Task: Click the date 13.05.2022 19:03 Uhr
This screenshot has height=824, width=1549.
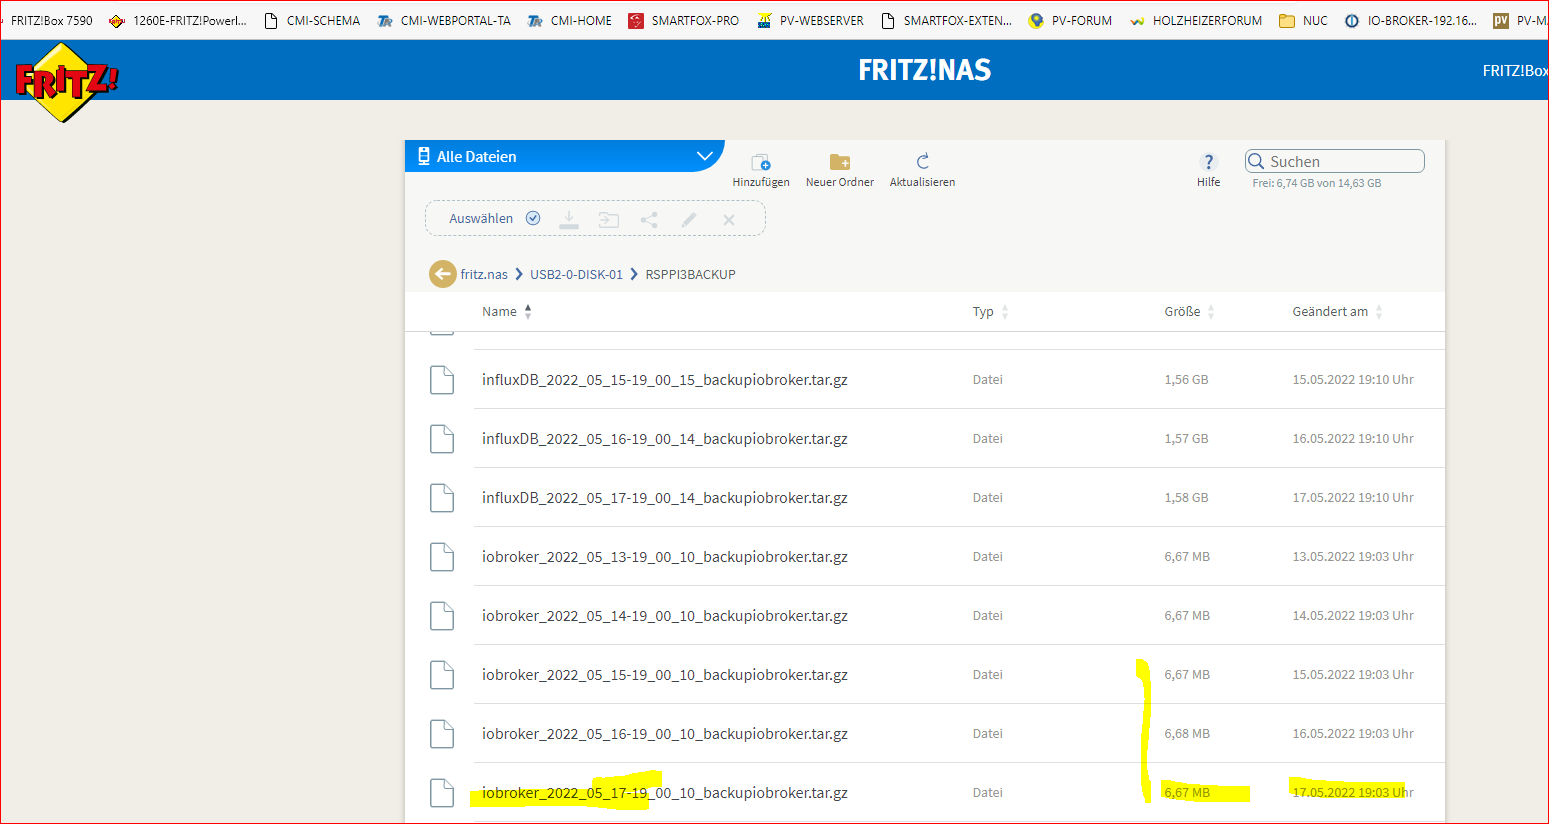Action: (1353, 557)
